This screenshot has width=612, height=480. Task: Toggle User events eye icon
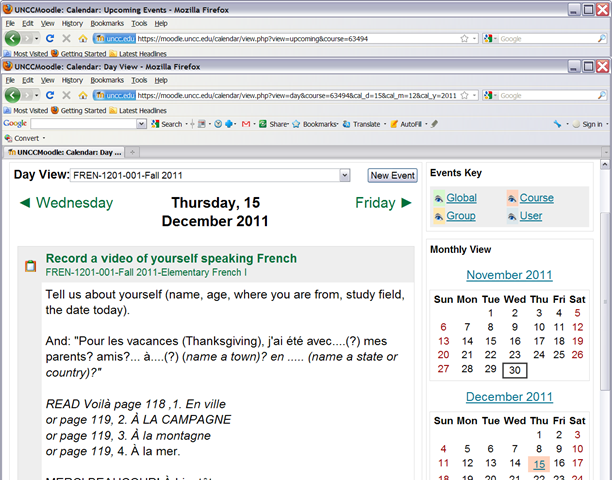pos(512,216)
